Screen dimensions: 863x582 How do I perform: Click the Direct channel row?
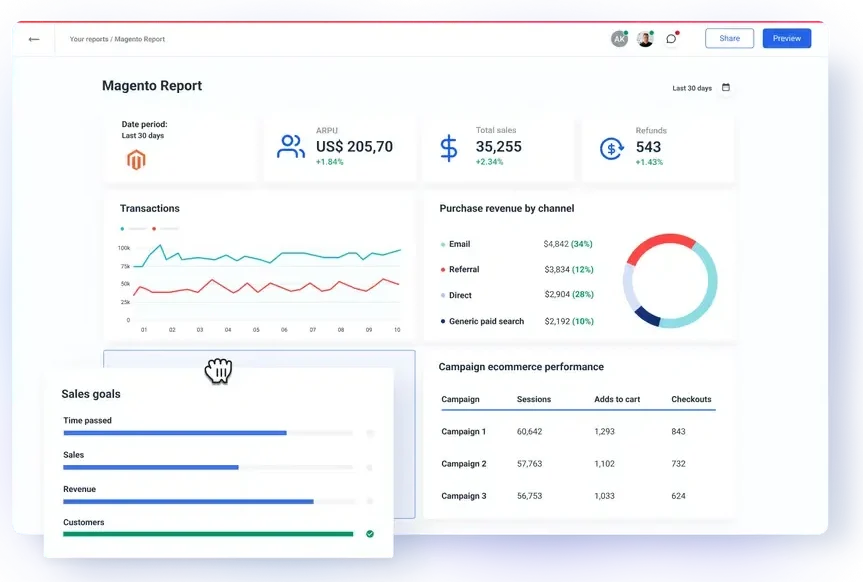(517, 295)
